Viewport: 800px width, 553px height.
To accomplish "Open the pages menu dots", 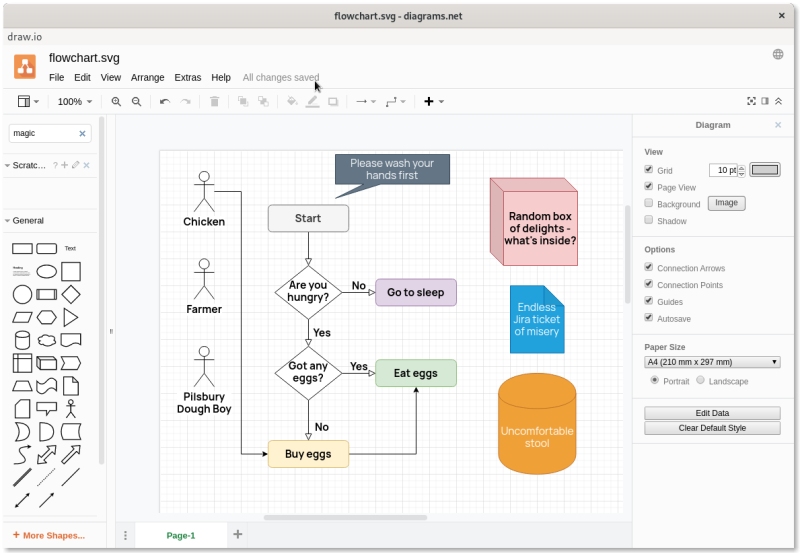I will click(x=126, y=535).
